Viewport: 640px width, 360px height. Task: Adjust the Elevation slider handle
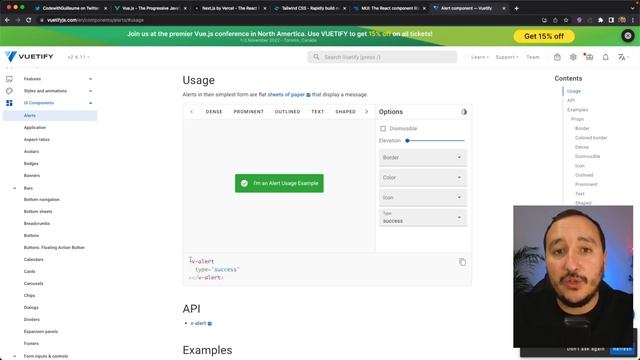coord(407,140)
